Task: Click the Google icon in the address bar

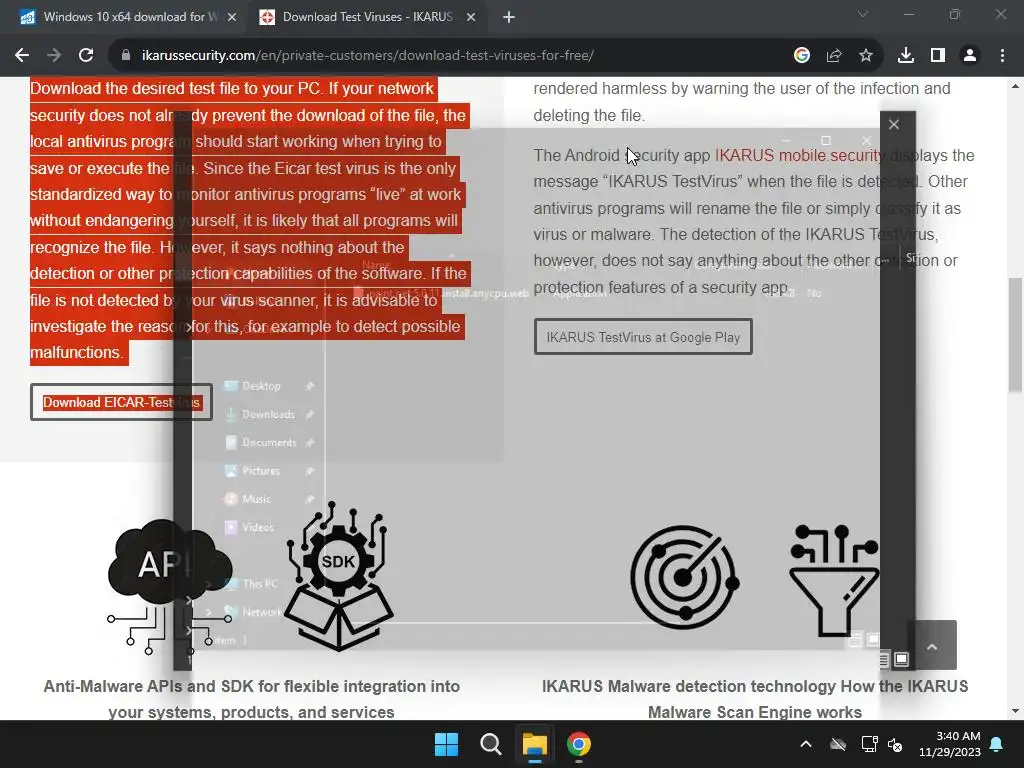Action: coord(802,56)
